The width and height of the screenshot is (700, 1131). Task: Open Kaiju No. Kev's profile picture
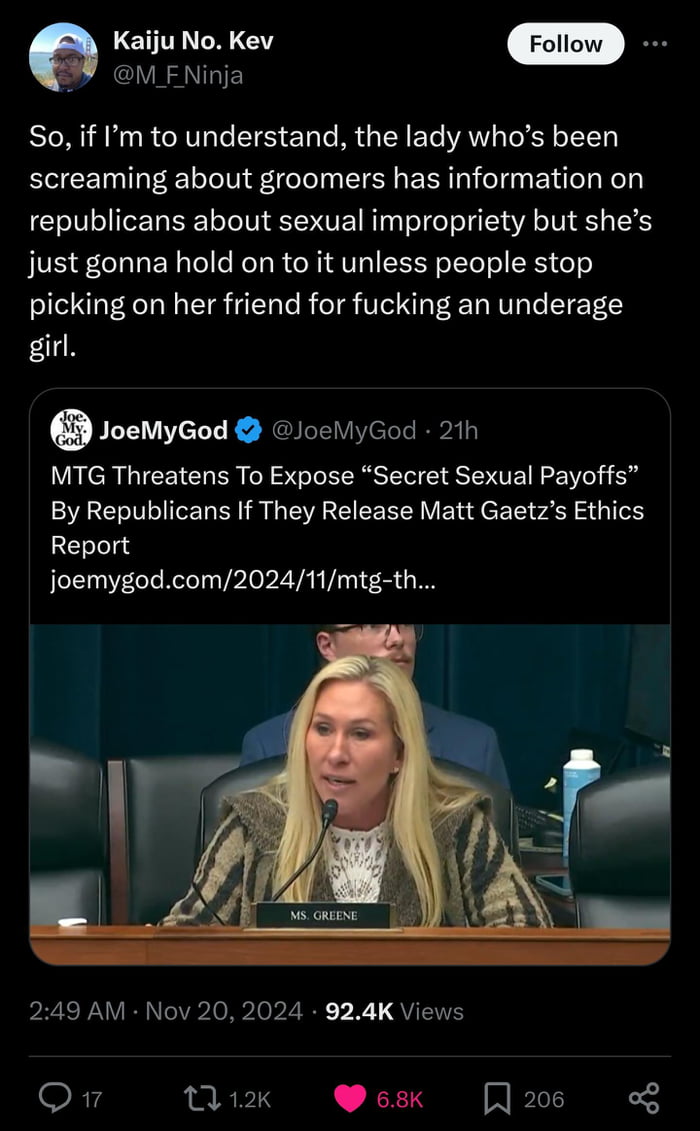coord(64,57)
